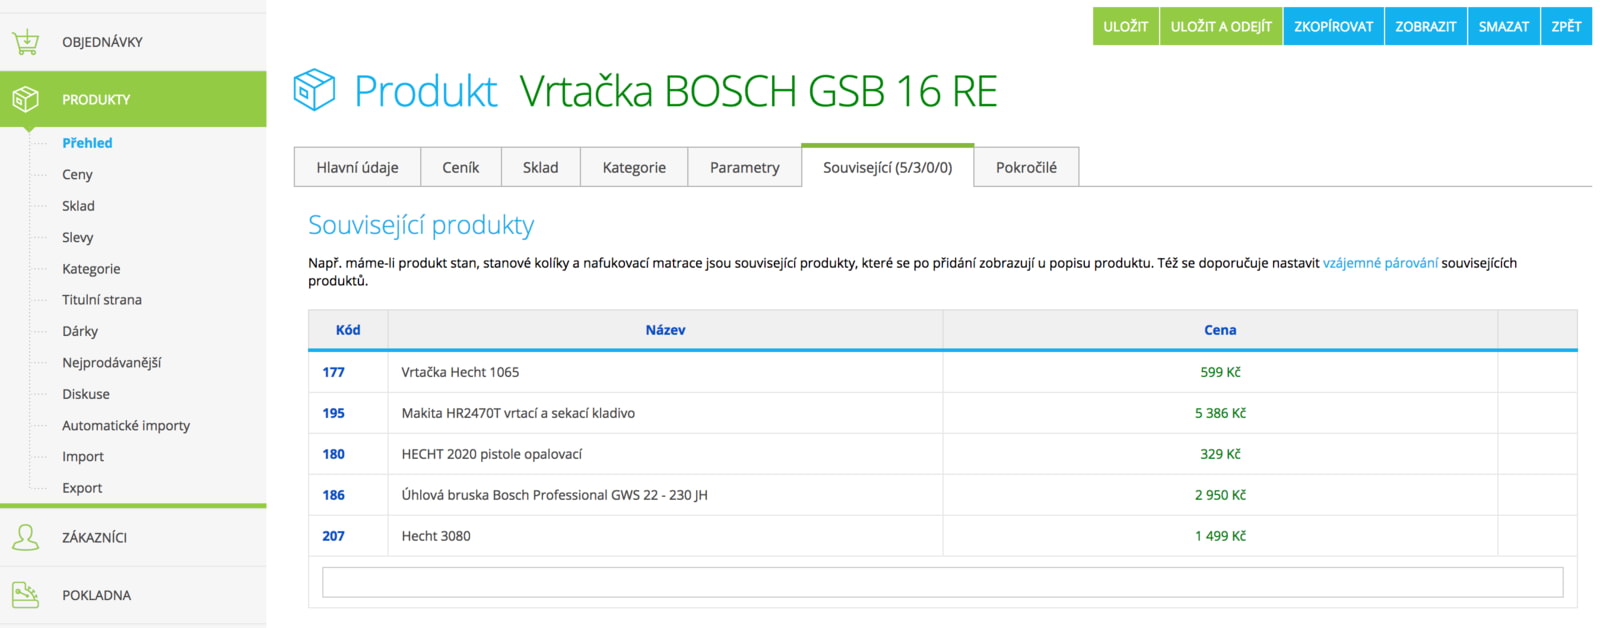Focus the add related product input field
This screenshot has width=1600, height=628.
[942, 582]
